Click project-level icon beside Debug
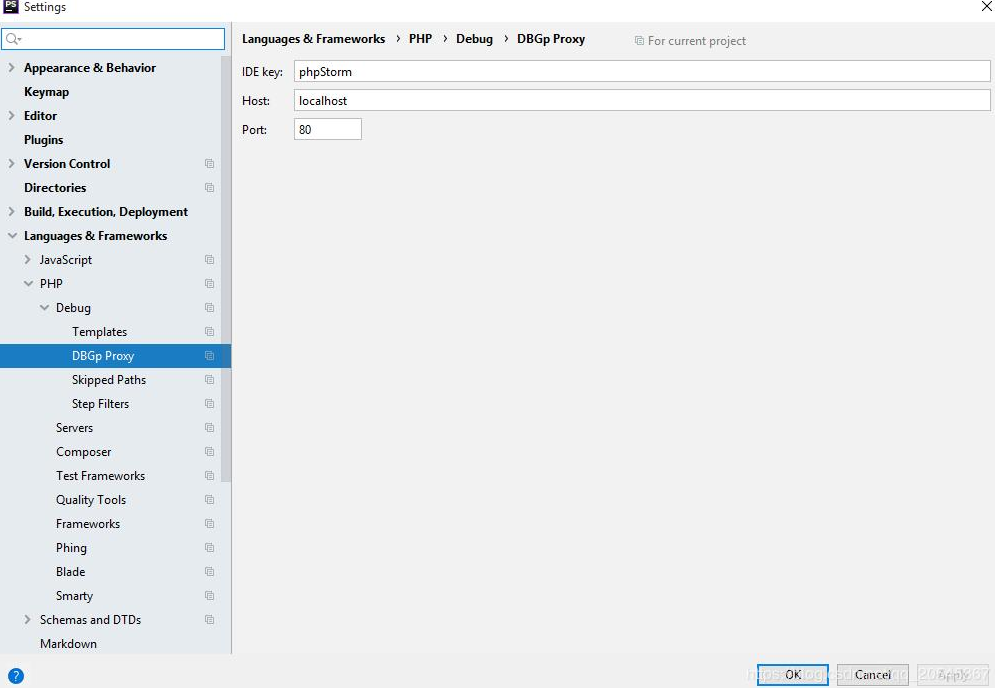995x688 pixels. pyautogui.click(x=209, y=308)
